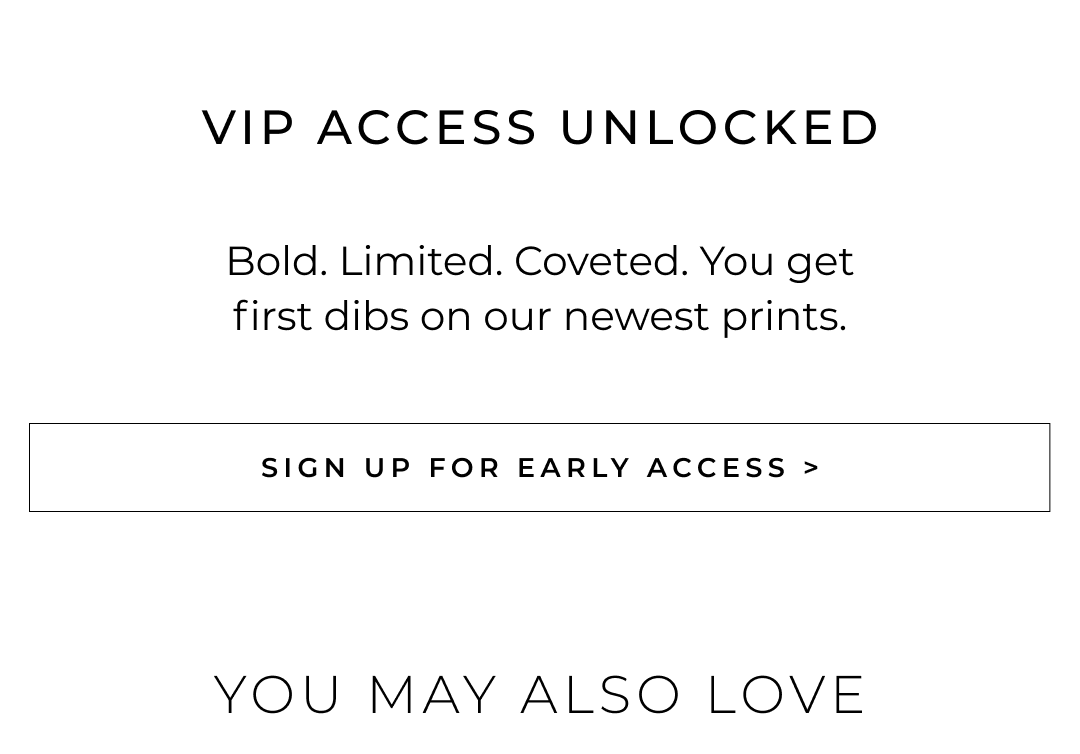
Task: Click the You May Also Love heading
Action: point(540,694)
